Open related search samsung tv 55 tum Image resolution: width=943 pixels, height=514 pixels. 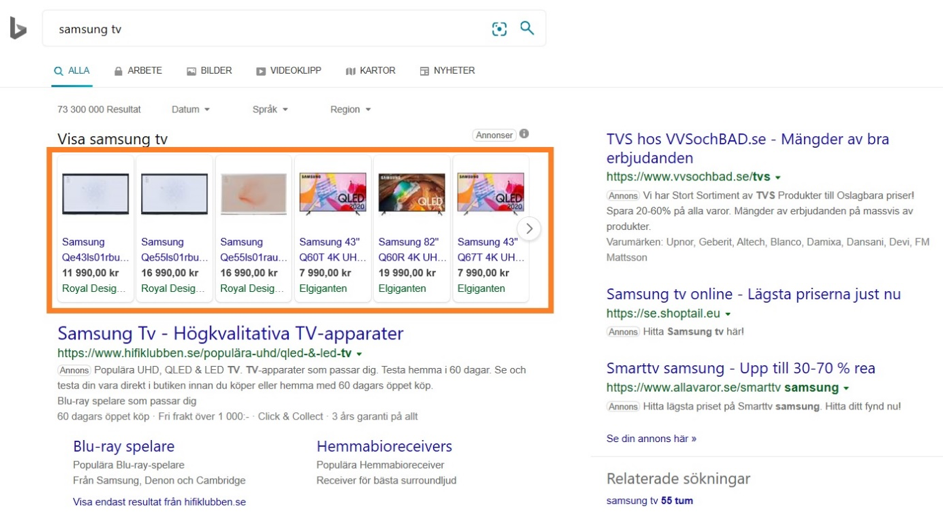[x=650, y=501]
